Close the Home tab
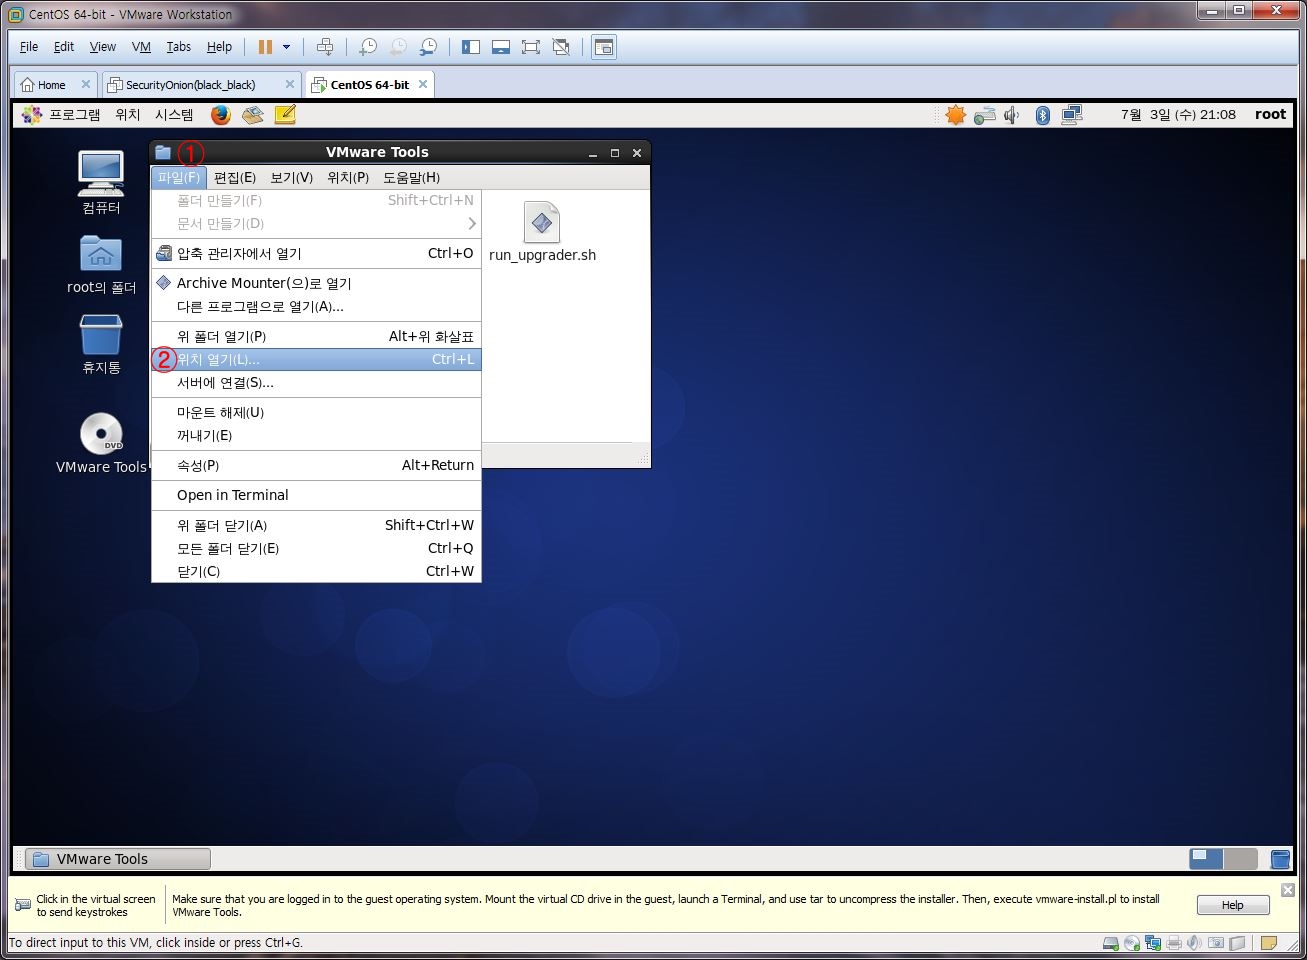The height and width of the screenshot is (960, 1307). coord(85,84)
